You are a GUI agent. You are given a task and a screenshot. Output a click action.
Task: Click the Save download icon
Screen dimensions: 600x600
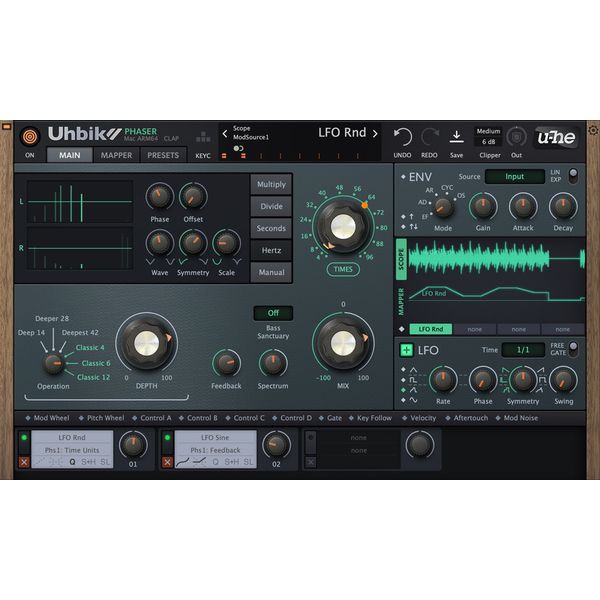pos(456,136)
